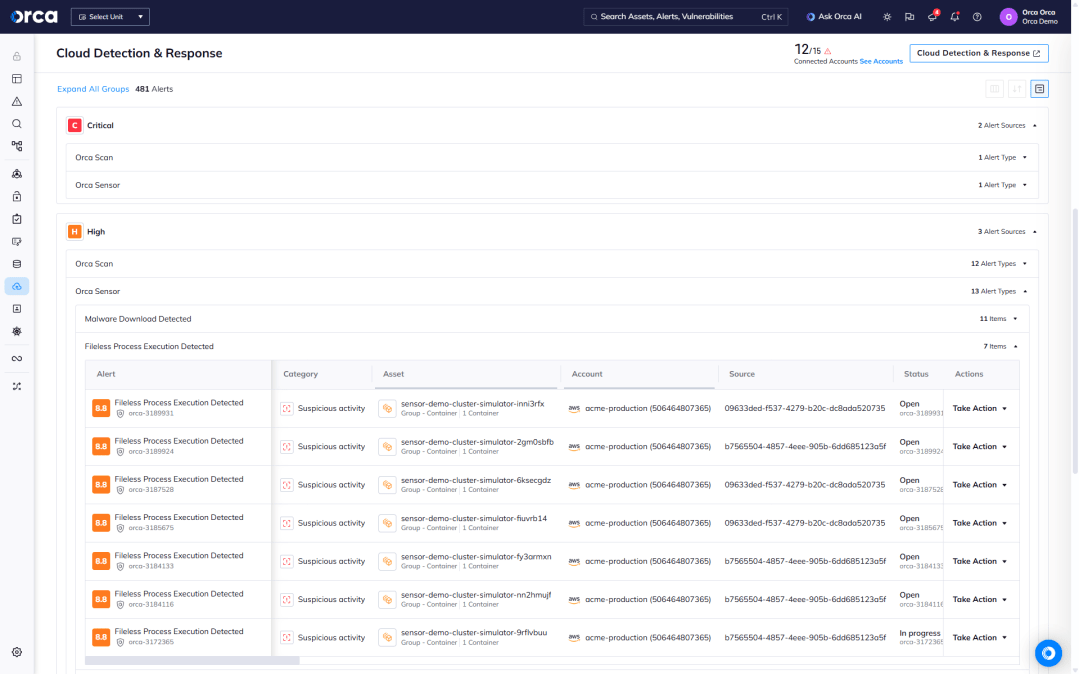
Task: Click the infinity icon in the sidebar
Action: [17, 358]
